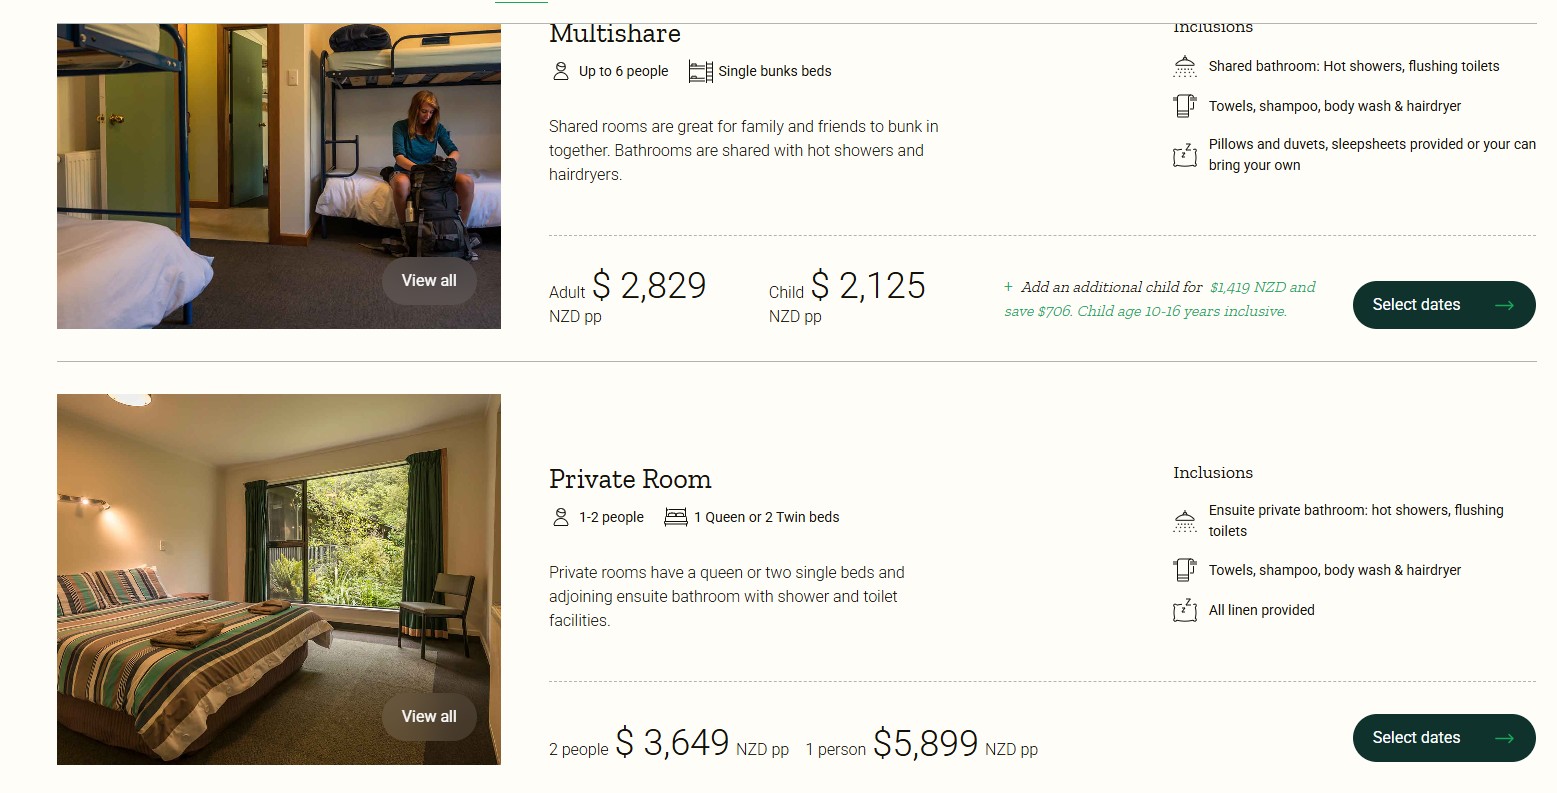This screenshot has width=1557, height=793.
Task: Click the pillow icon beside 'Pillows and duvets'
Action: pyautogui.click(x=1184, y=155)
